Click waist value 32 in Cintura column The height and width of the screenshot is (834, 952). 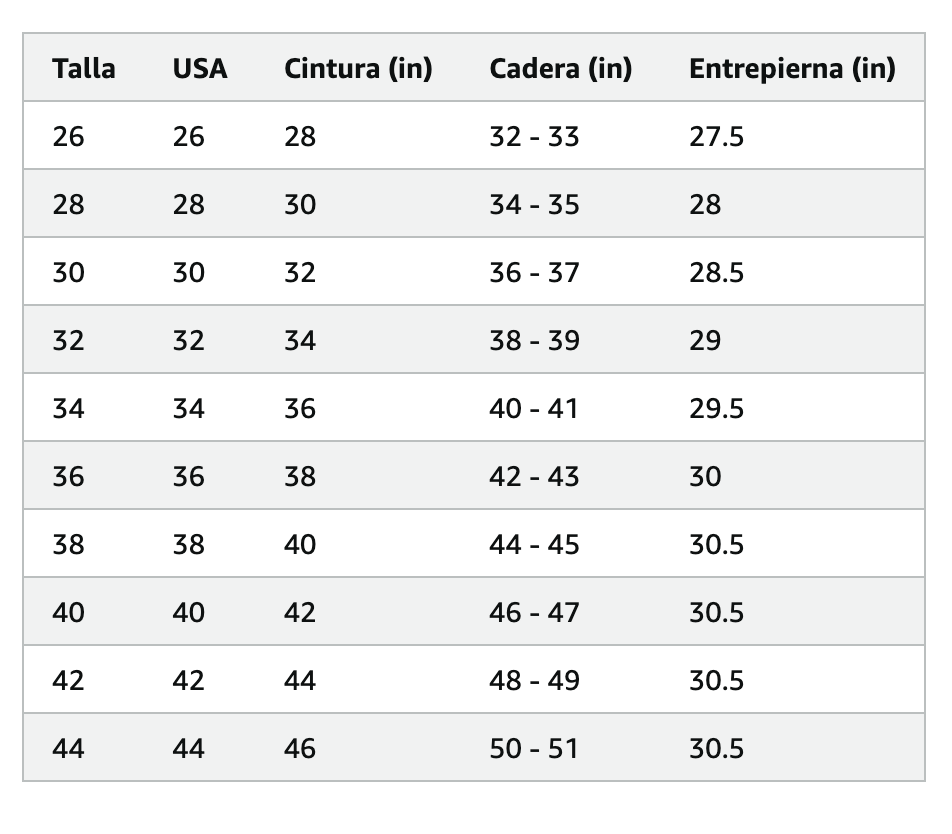coord(300,273)
